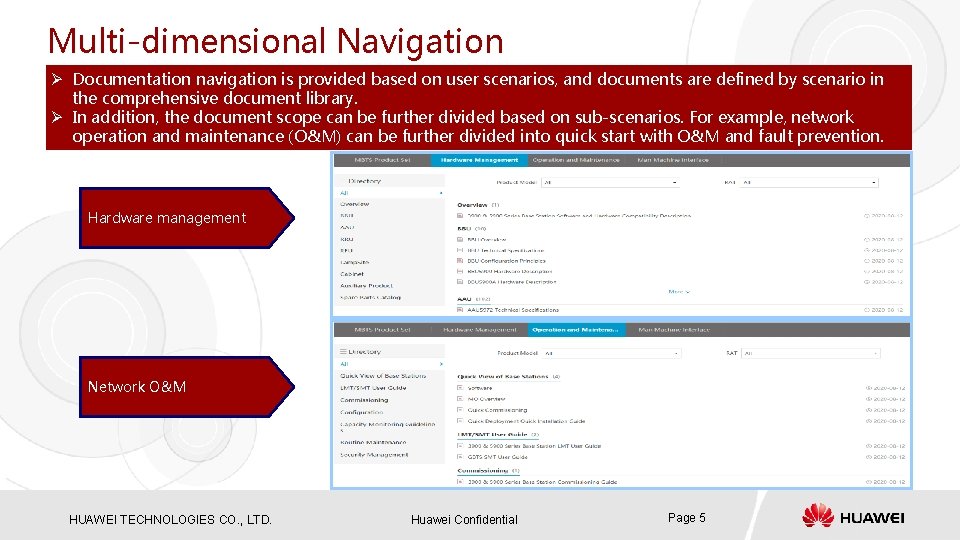
Task: Open Man Machine Interface tab in lower panel
Action: coord(674,330)
